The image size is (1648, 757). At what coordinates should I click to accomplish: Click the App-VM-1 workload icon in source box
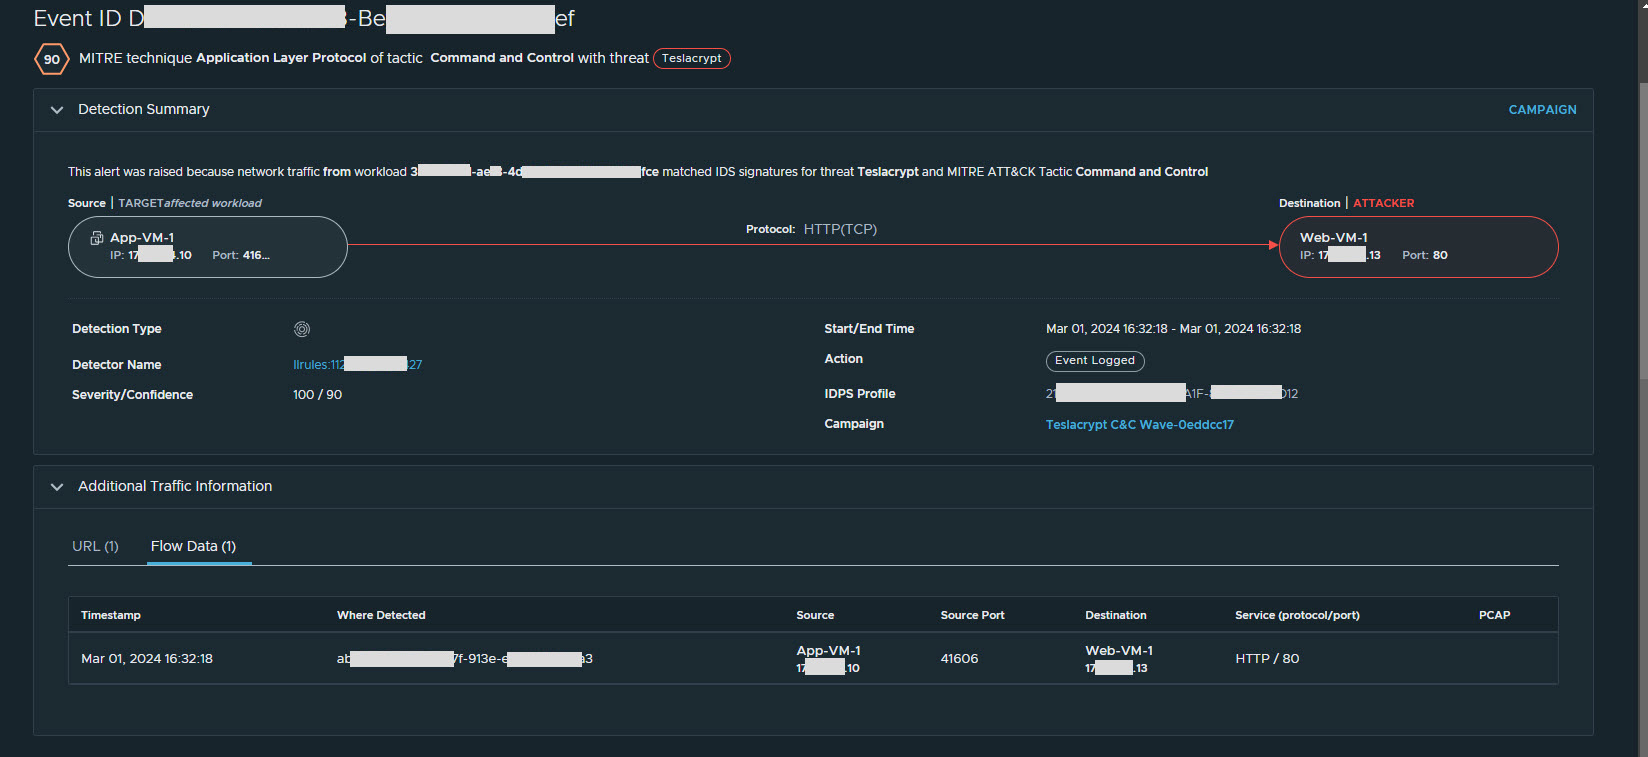(x=97, y=238)
